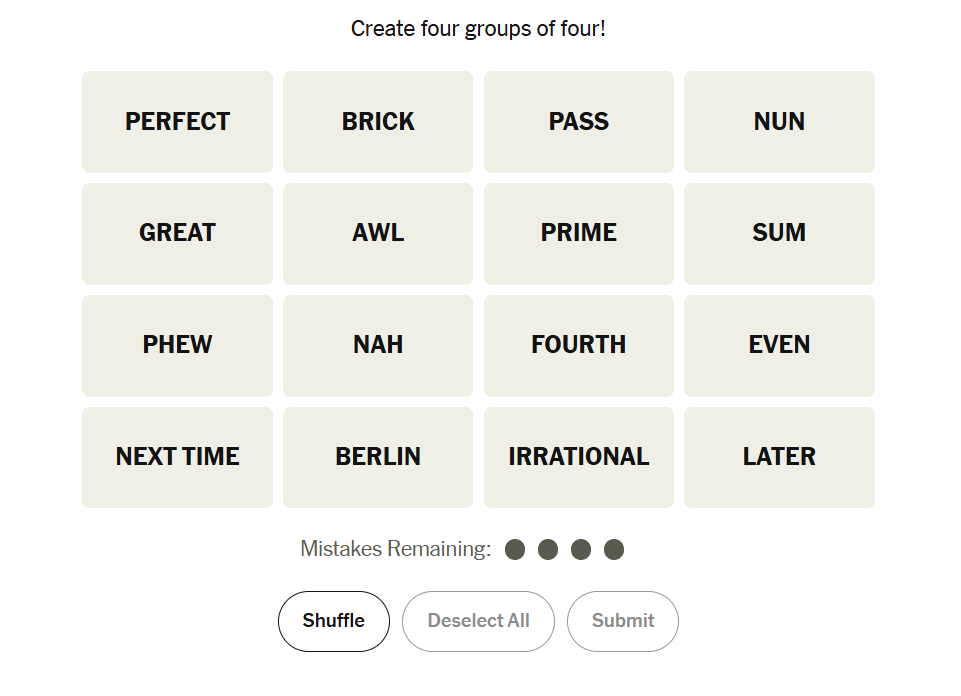Select the AWL word tile
Image resolution: width=961 pixels, height=696 pixels.
[x=378, y=233]
